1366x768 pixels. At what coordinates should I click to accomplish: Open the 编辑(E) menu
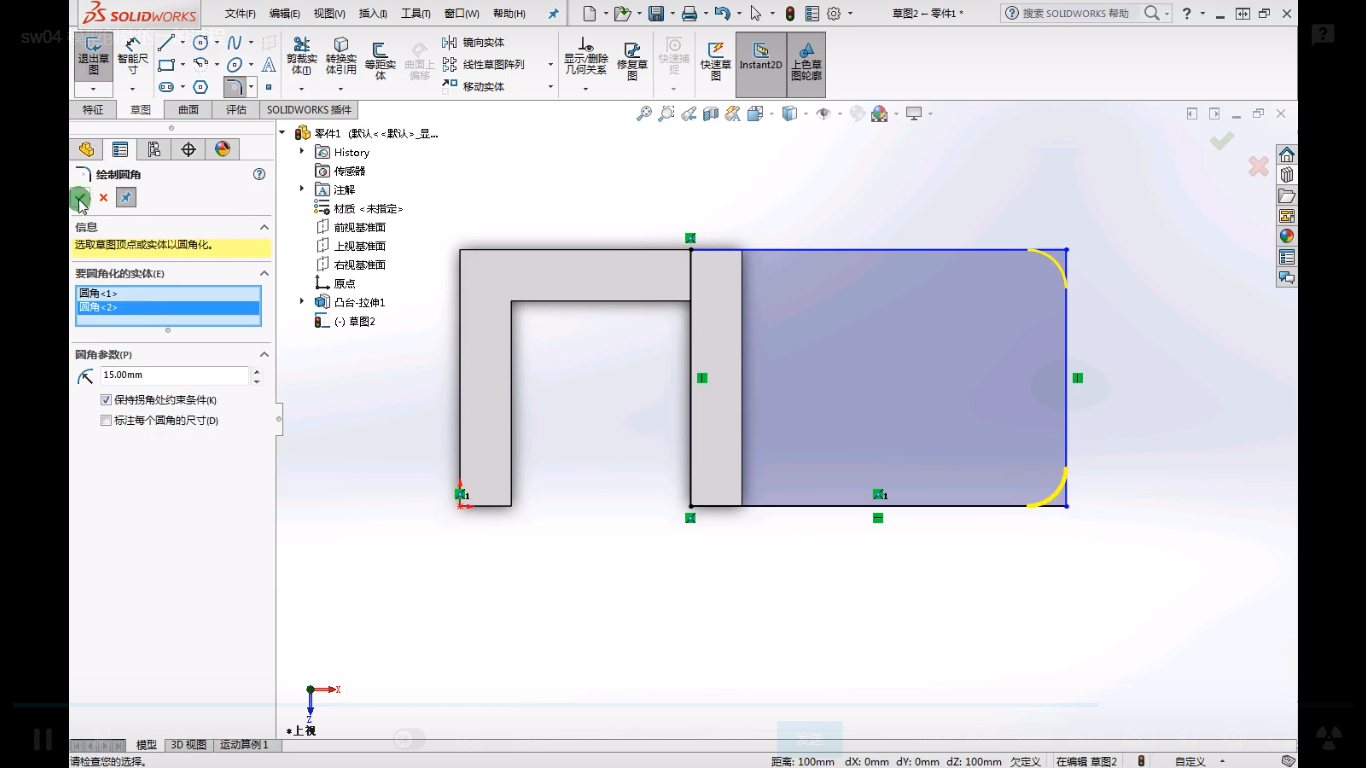point(284,14)
